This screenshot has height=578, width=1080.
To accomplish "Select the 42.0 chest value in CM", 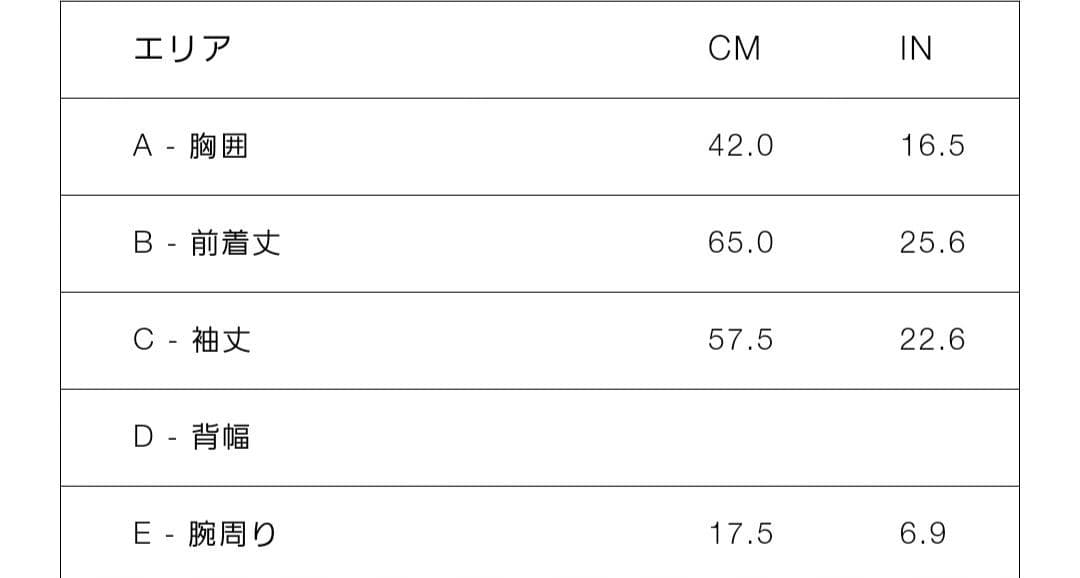I will 740,146.
